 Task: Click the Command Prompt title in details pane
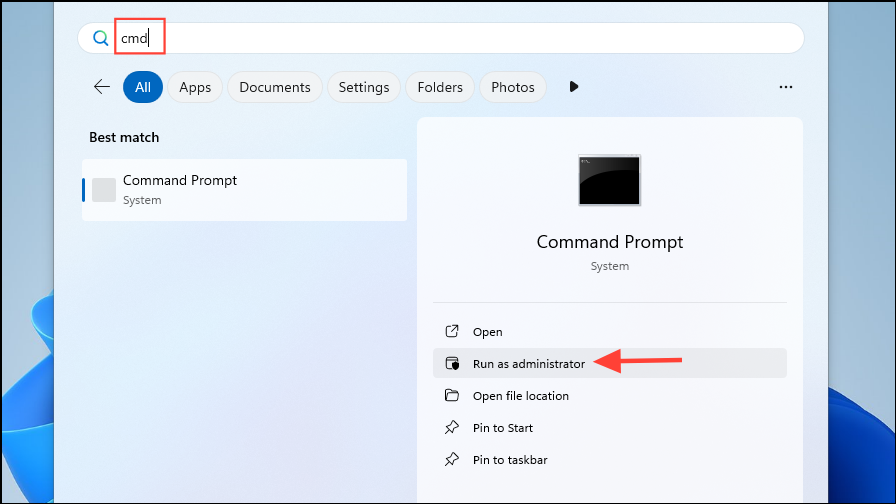[610, 242]
